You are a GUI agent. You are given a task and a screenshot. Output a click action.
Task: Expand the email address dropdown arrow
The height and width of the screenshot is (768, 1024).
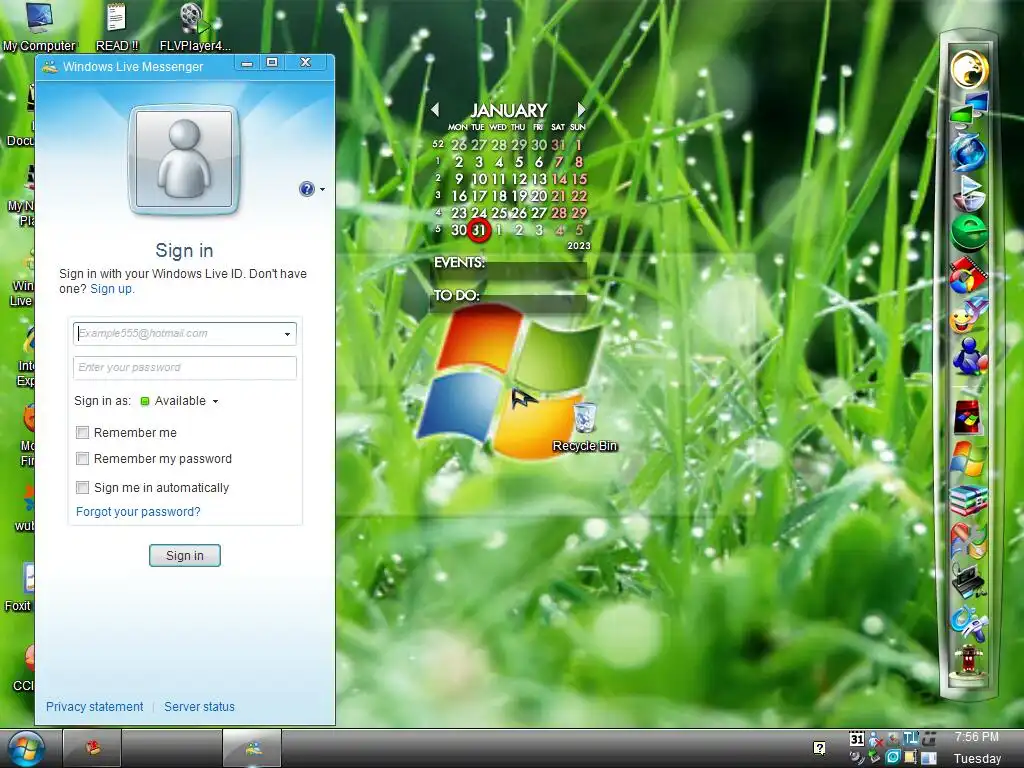(x=287, y=334)
